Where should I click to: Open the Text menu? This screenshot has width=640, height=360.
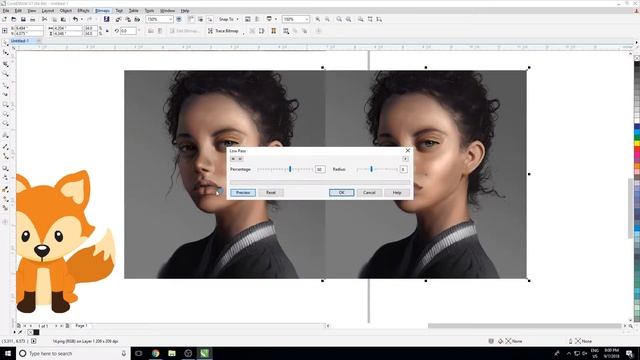pyautogui.click(x=119, y=11)
